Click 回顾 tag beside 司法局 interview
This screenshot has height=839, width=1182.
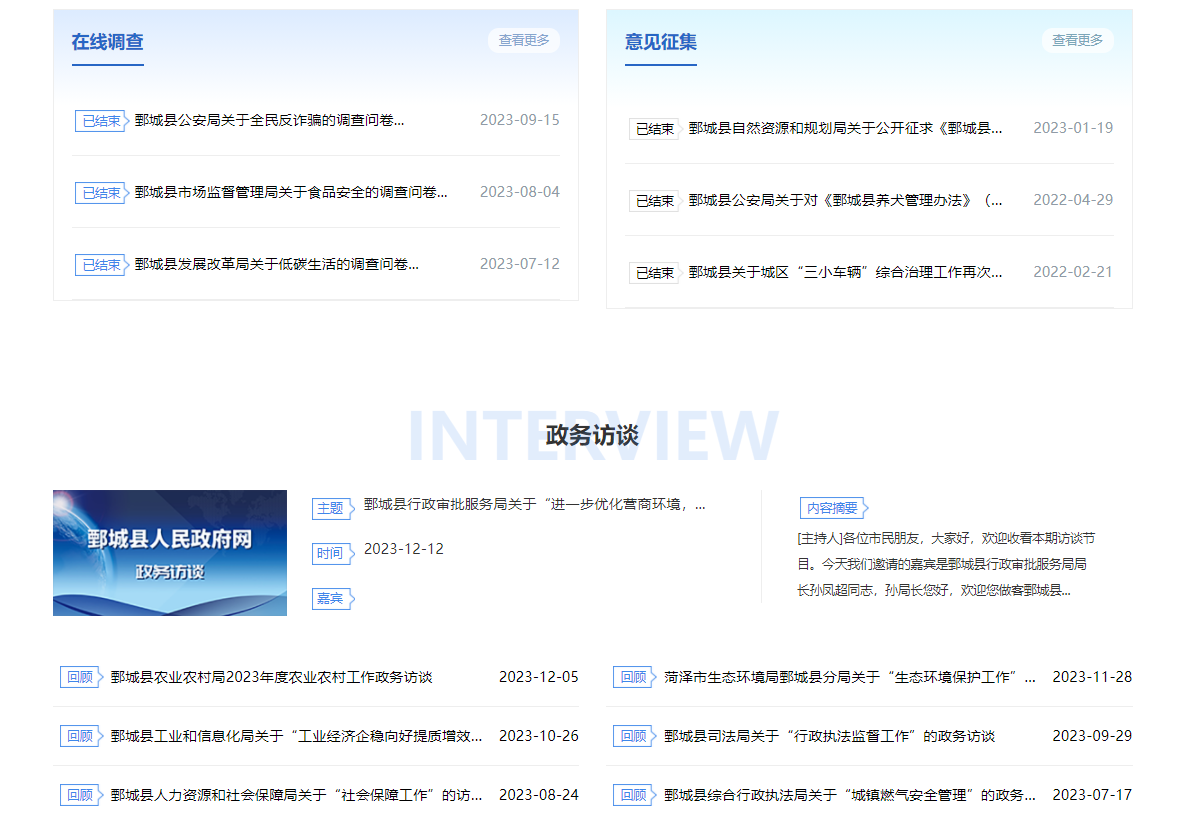click(634, 736)
